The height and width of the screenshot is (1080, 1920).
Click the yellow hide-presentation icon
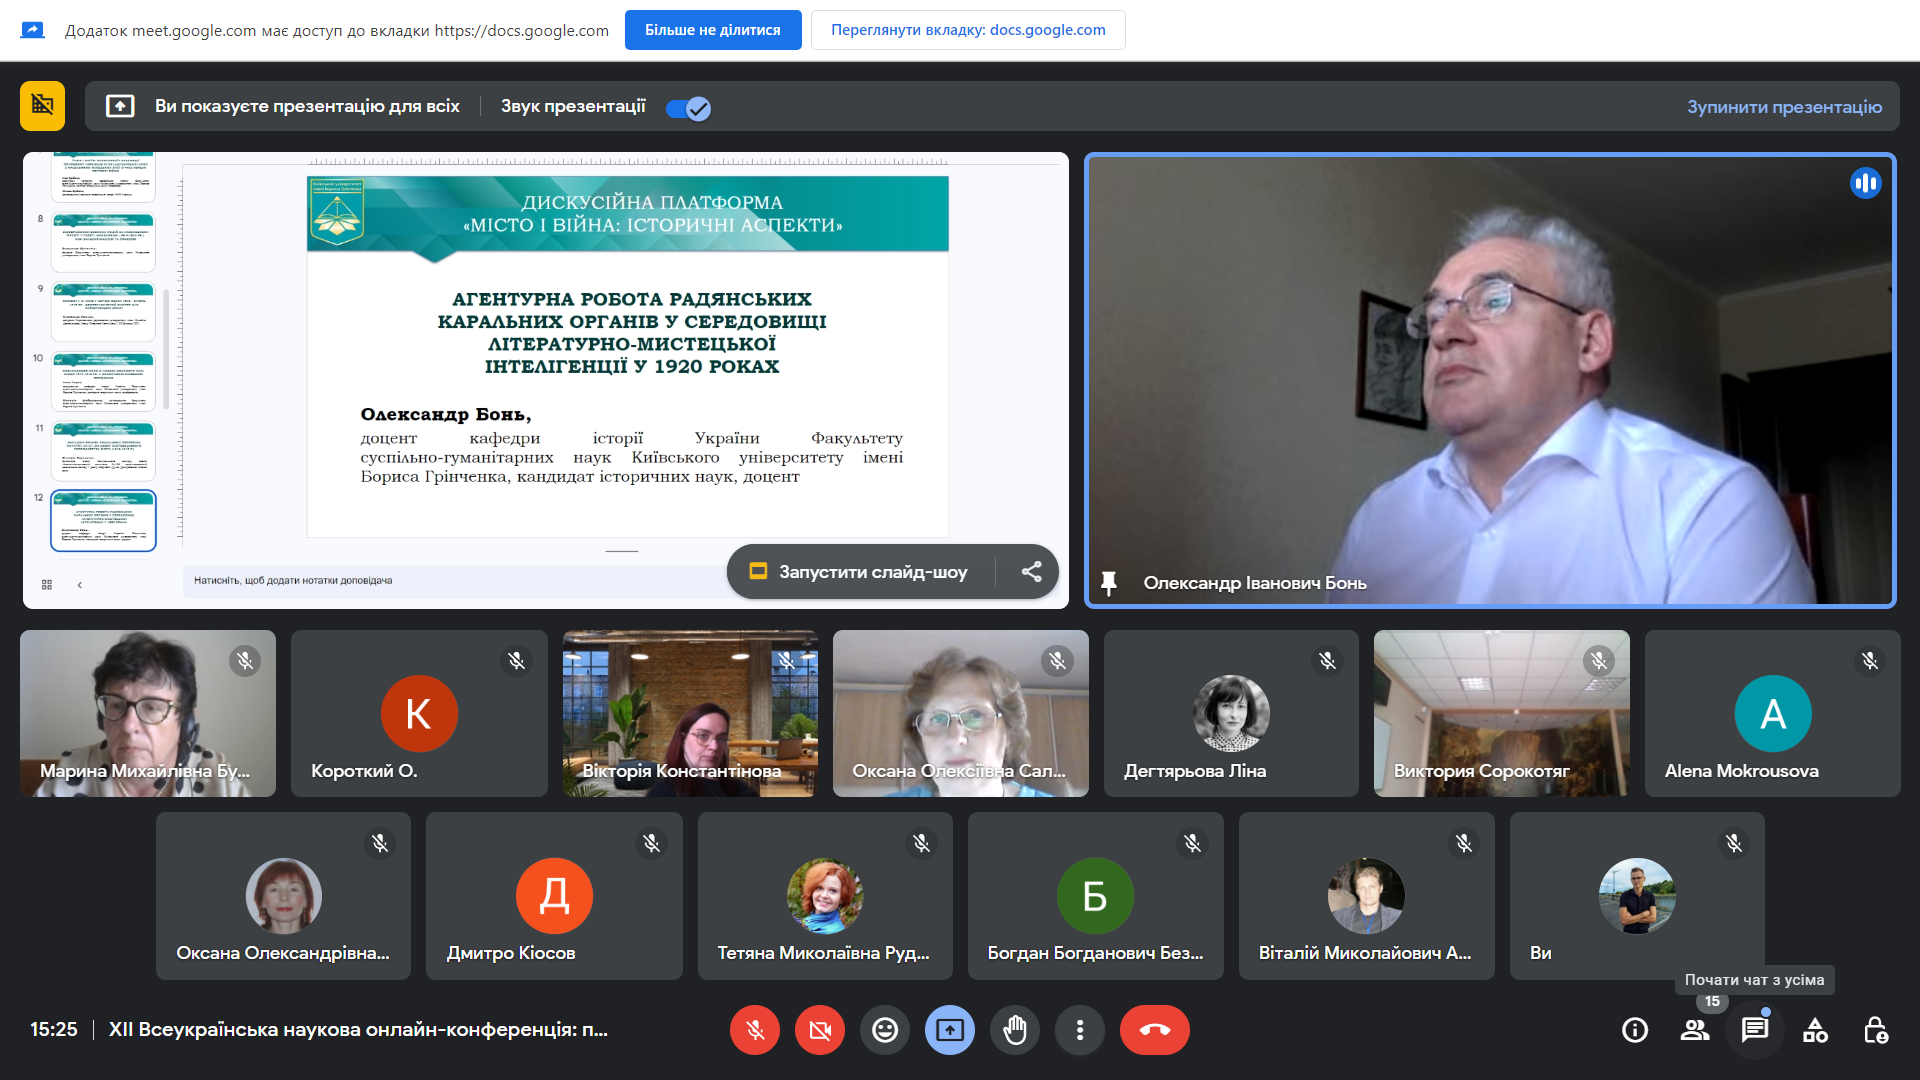pyautogui.click(x=42, y=106)
